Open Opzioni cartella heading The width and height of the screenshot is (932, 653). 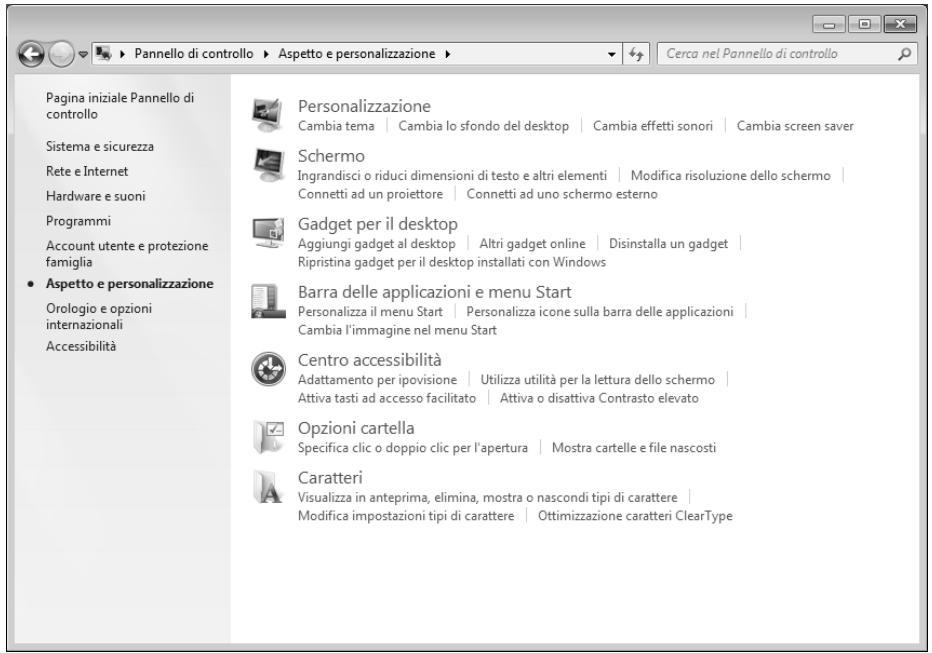pyautogui.click(x=356, y=428)
